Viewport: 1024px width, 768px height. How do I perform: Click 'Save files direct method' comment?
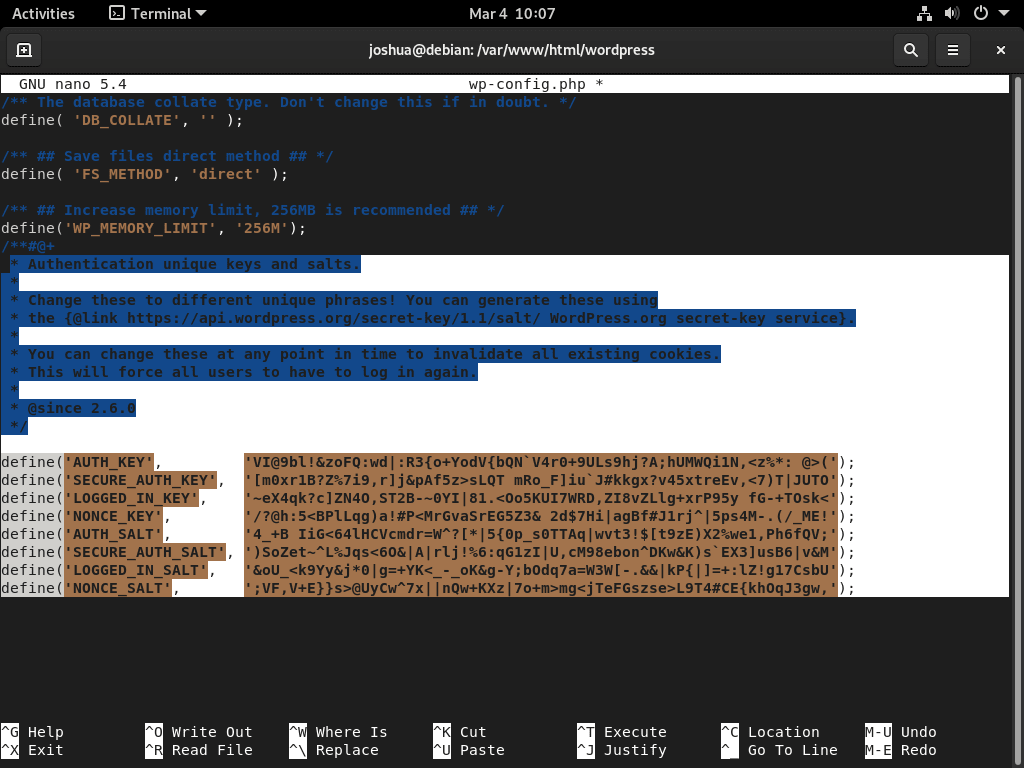[x=167, y=156]
